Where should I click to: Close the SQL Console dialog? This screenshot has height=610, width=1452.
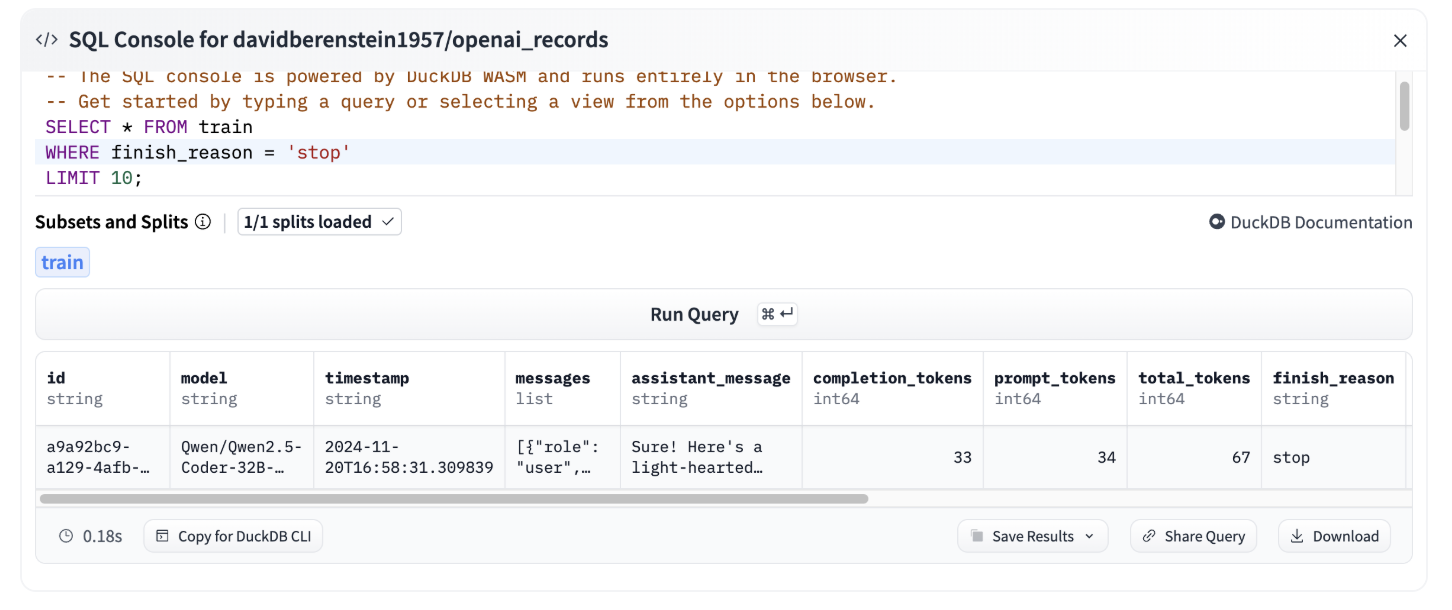tap(1400, 41)
